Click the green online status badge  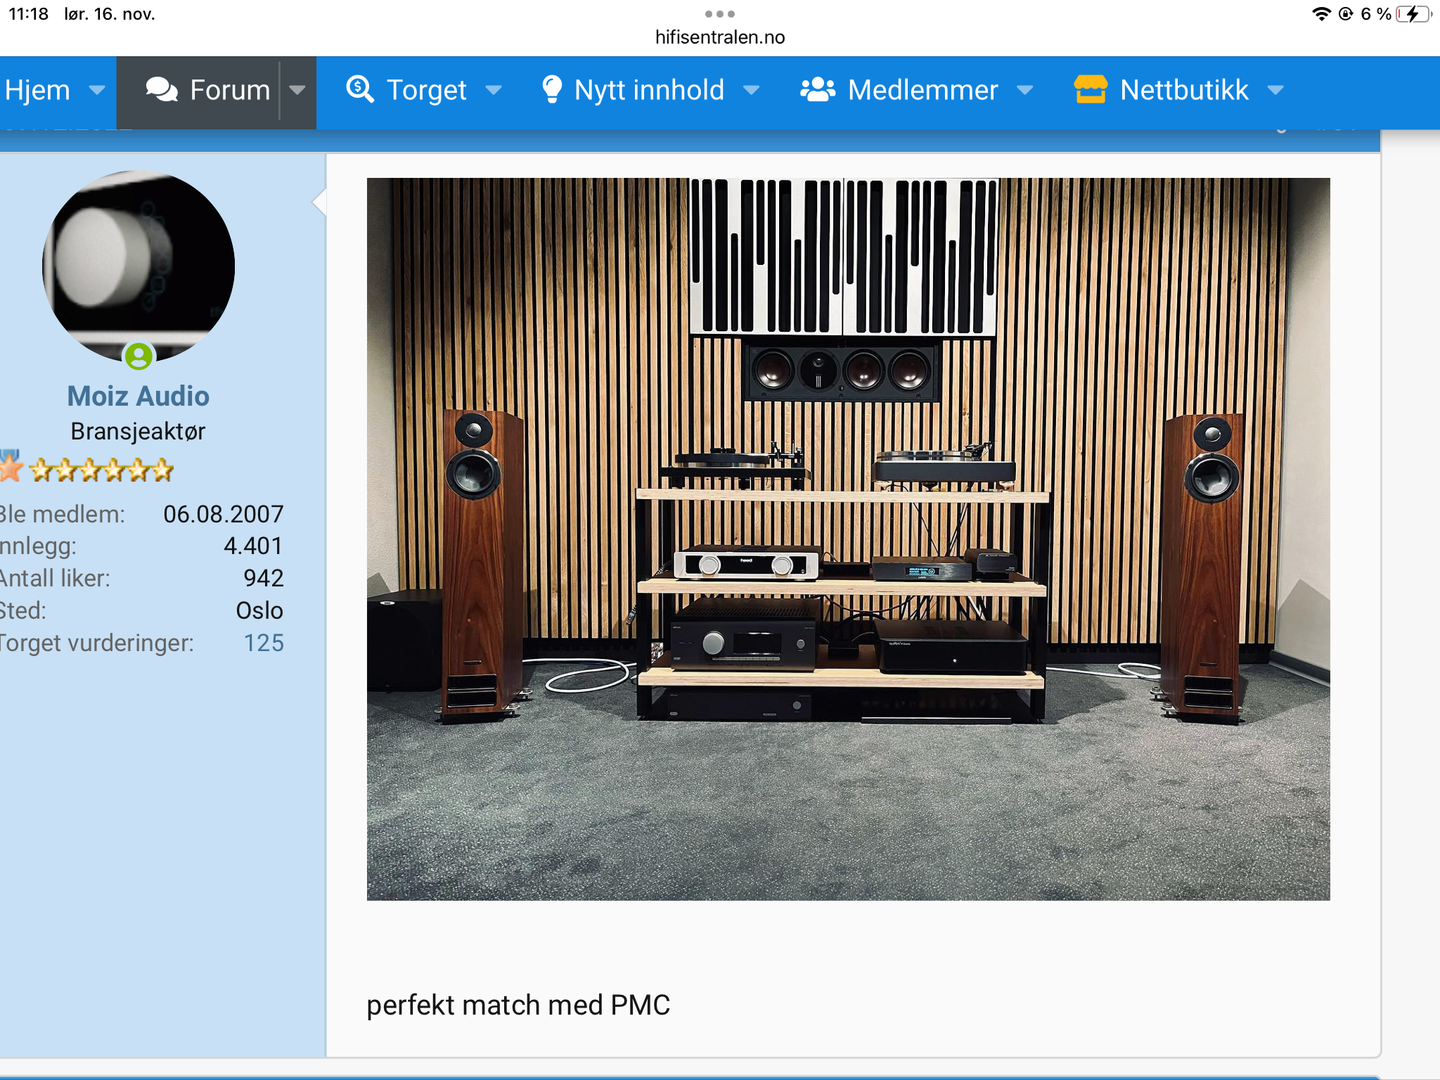click(139, 355)
